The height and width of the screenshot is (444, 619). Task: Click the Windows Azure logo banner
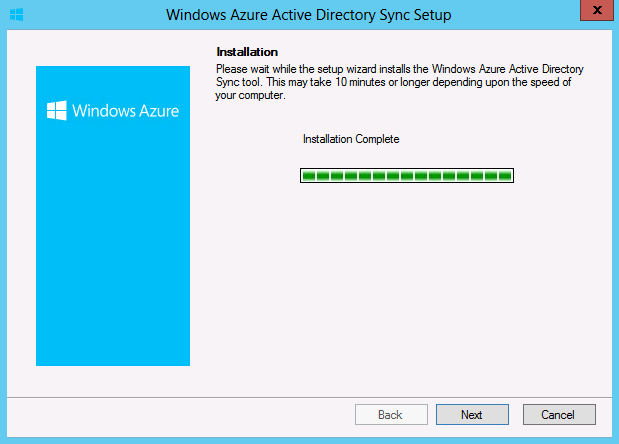coord(113,215)
